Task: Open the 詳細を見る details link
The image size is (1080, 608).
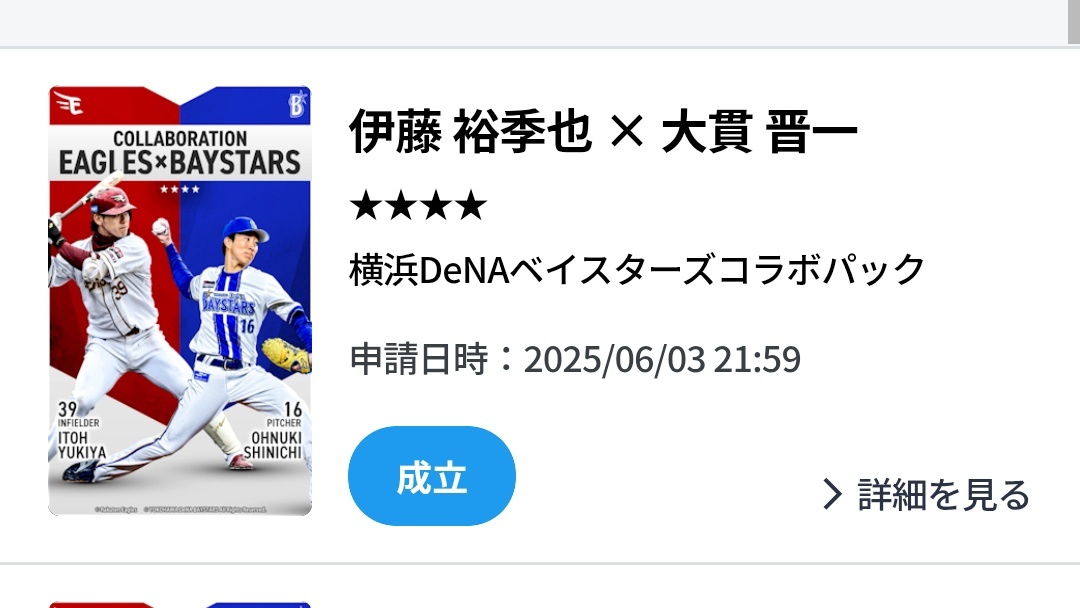Action: click(926, 494)
